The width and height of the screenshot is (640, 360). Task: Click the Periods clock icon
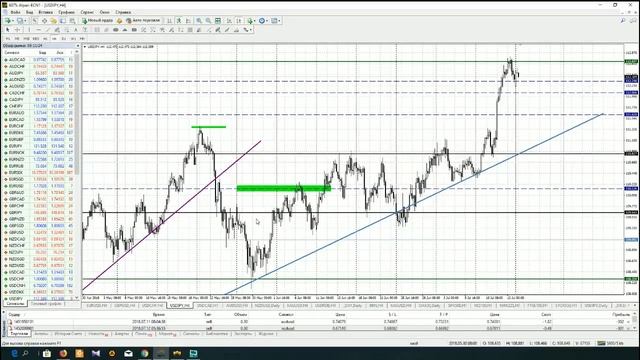click(x=262, y=20)
